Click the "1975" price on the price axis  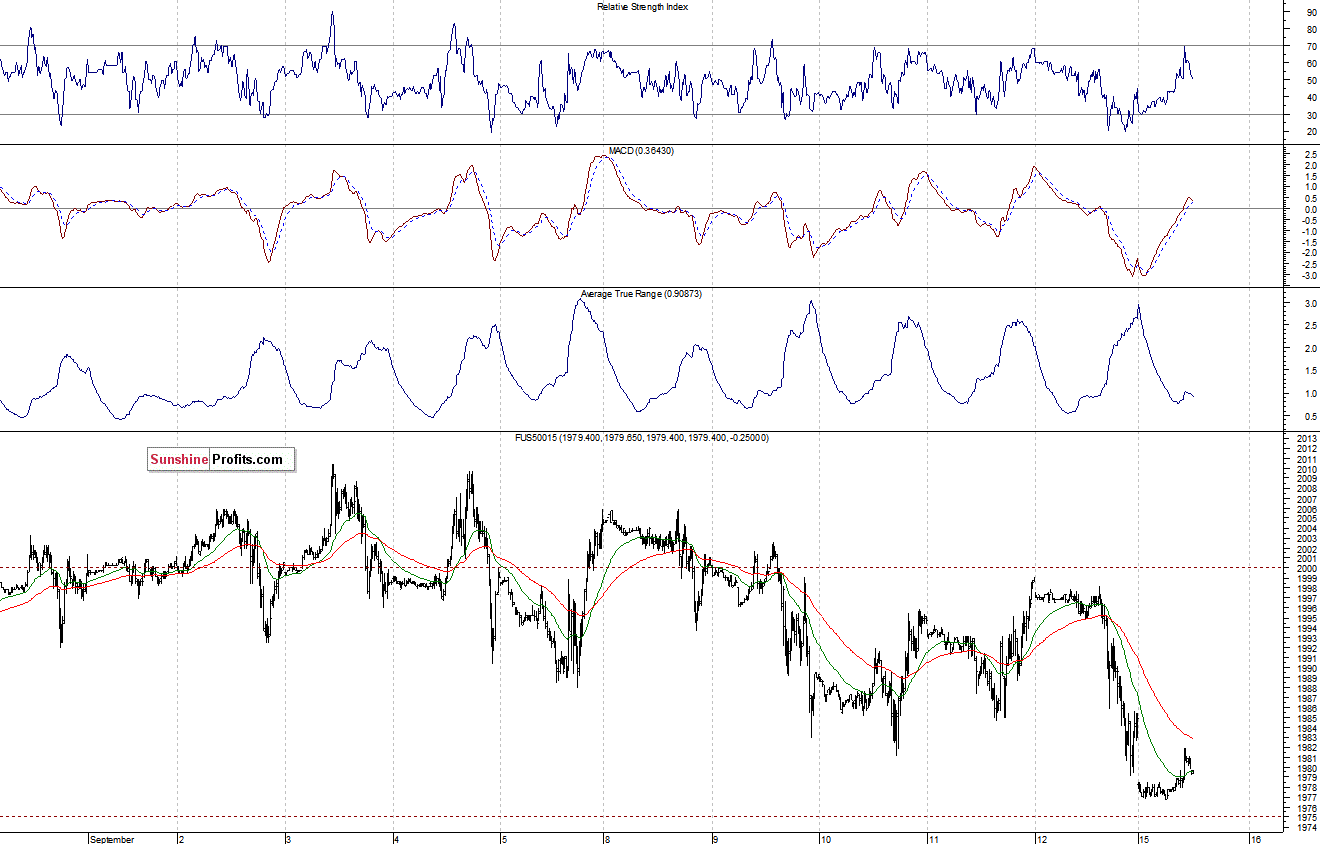coord(1306,817)
